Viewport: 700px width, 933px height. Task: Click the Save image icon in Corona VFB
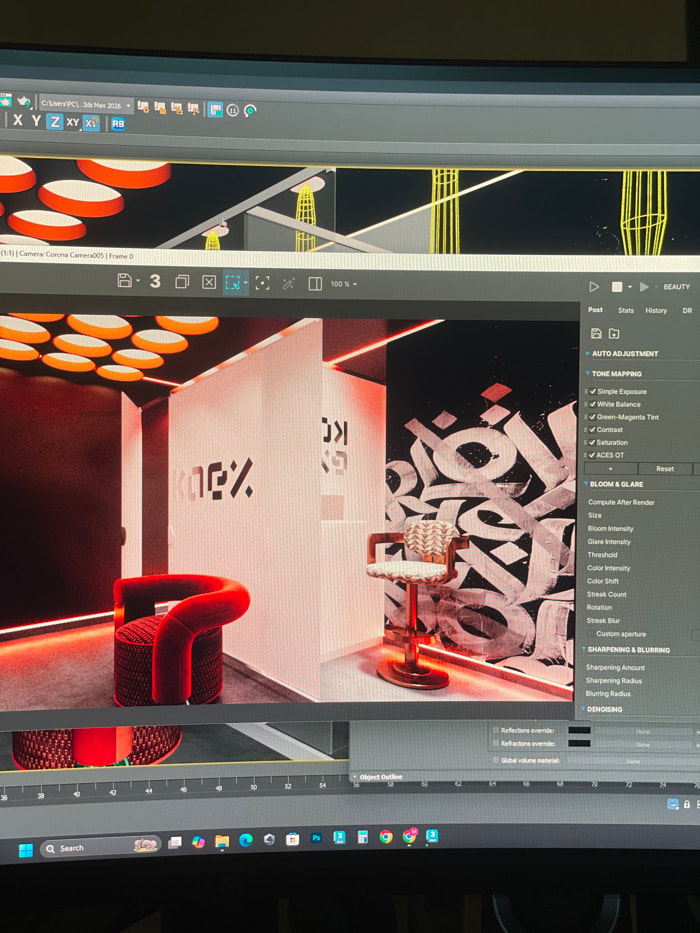pyautogui.click(x=124, y=280)
